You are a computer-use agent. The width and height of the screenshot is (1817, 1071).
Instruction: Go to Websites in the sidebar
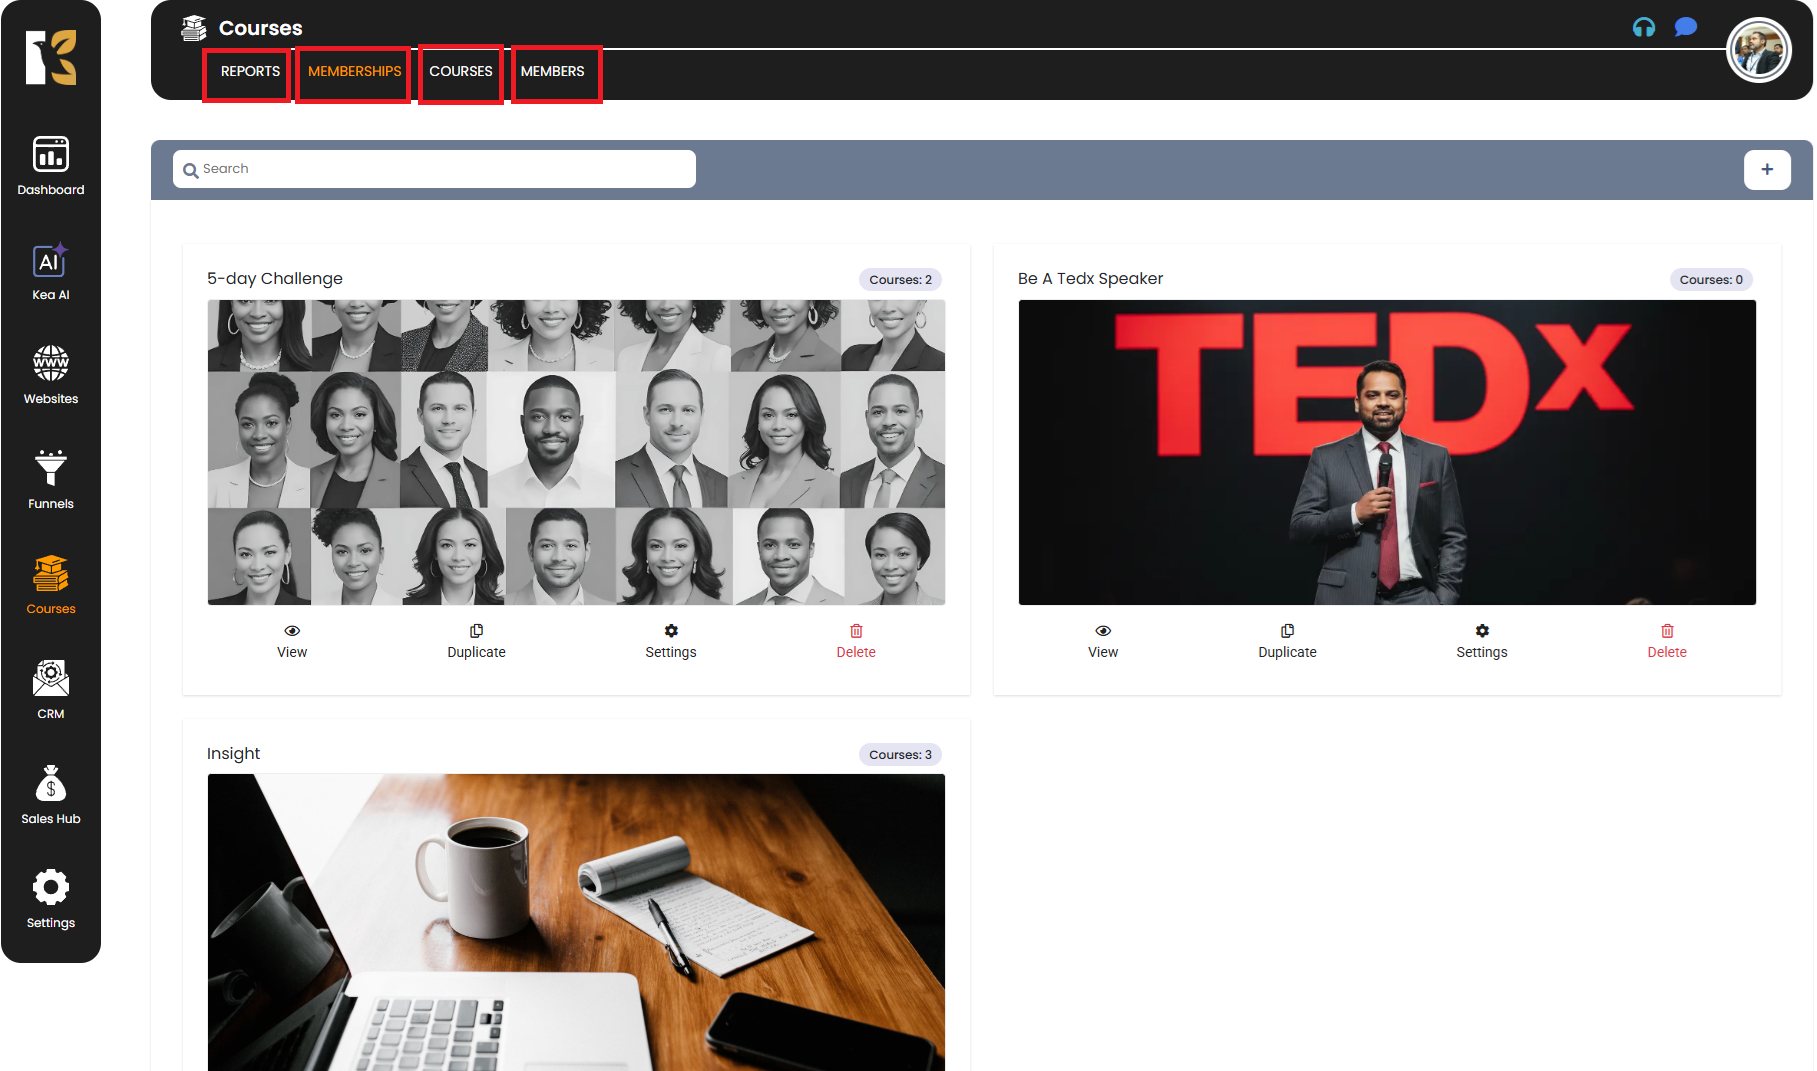coord(50,375)
